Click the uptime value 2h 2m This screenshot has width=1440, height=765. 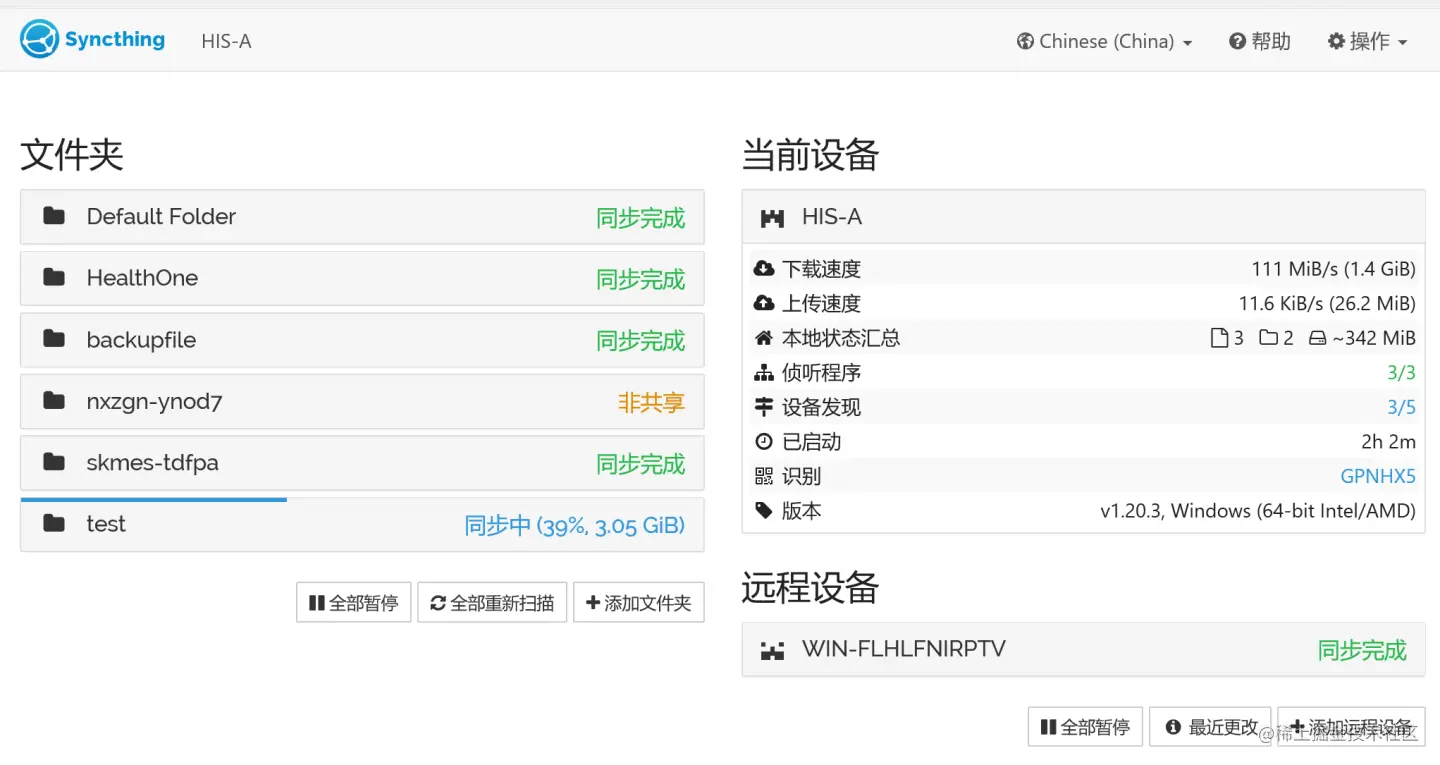click(1388, 441)
